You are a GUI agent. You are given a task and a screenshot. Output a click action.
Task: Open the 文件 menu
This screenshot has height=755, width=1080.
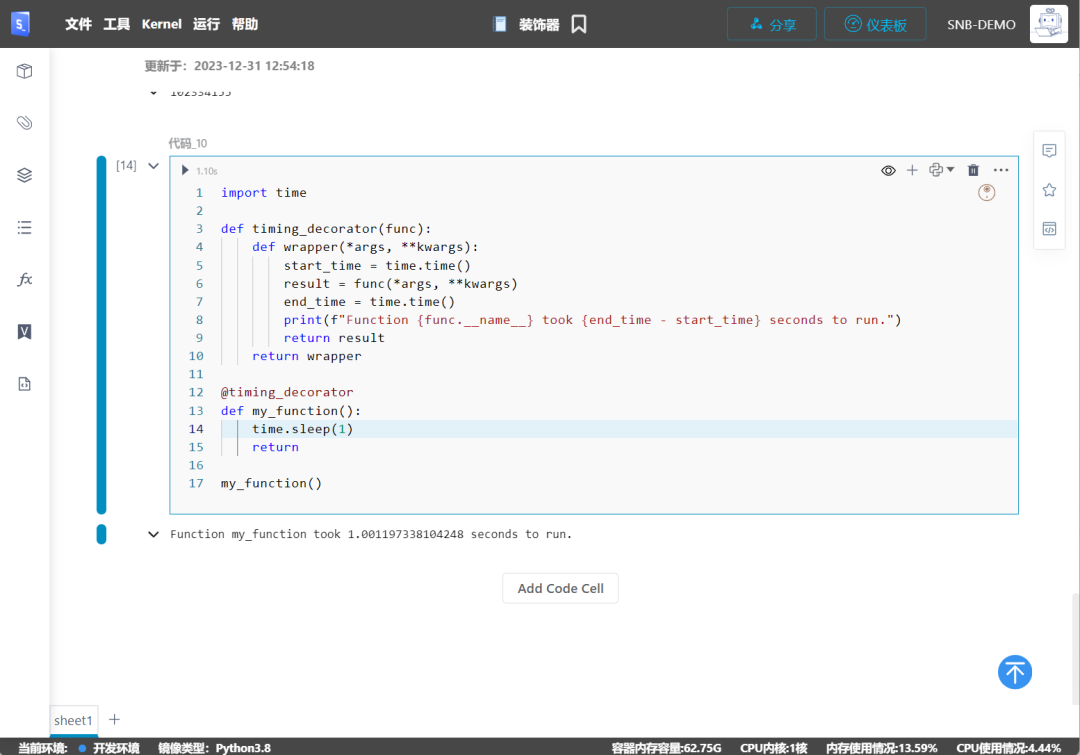(x=78, y=24)
